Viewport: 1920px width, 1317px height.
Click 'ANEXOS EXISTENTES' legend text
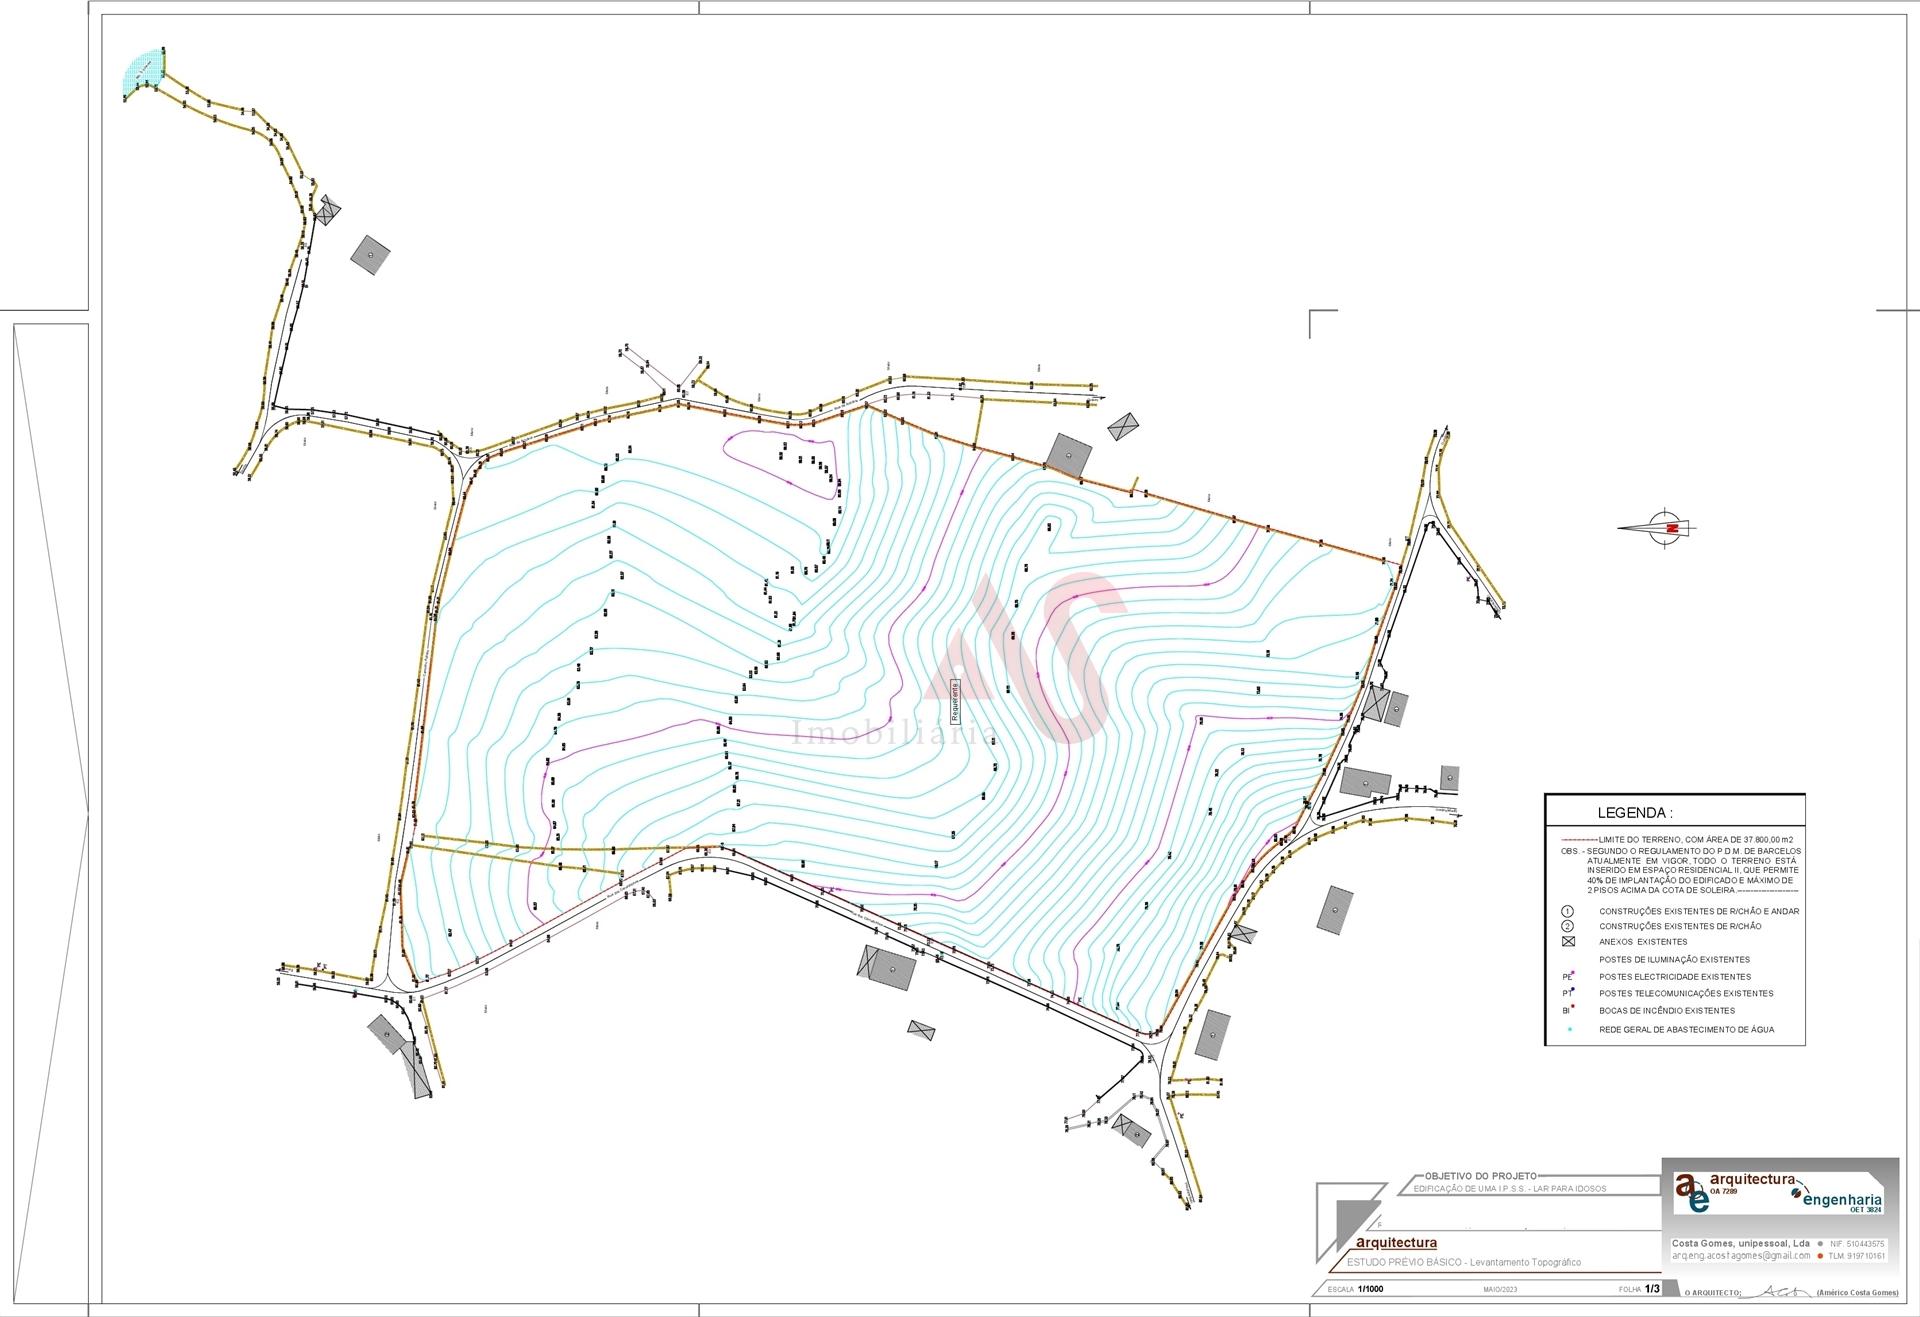point(1643,942)
